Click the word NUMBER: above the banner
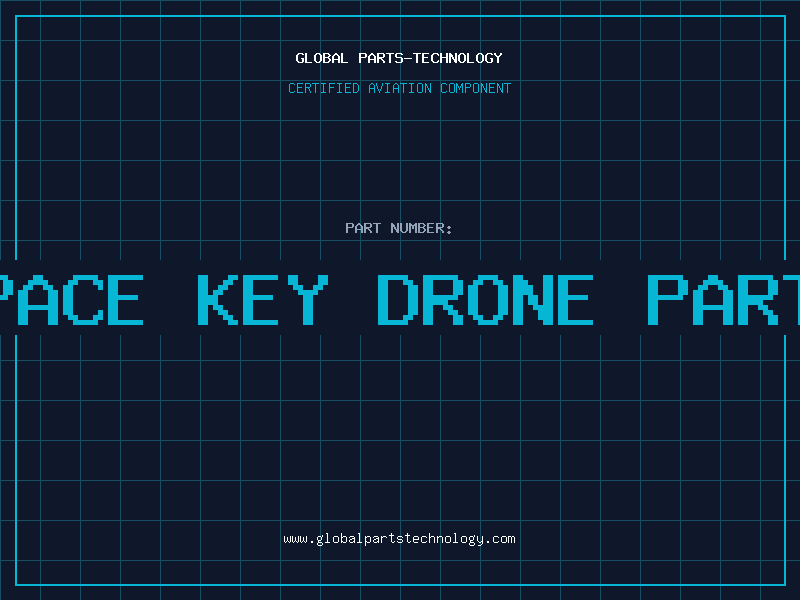This screenshot has height=600, width=800. [x=421, y=228]
